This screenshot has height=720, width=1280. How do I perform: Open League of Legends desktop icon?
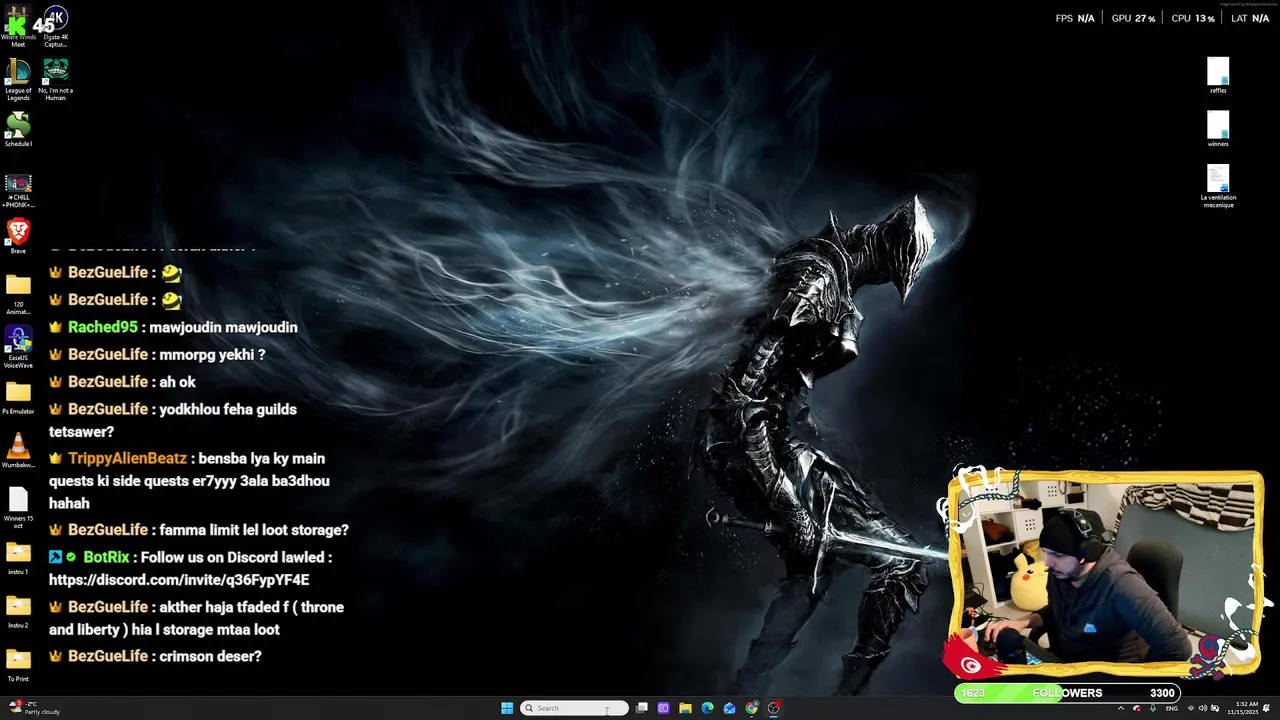tap(18, 80)
